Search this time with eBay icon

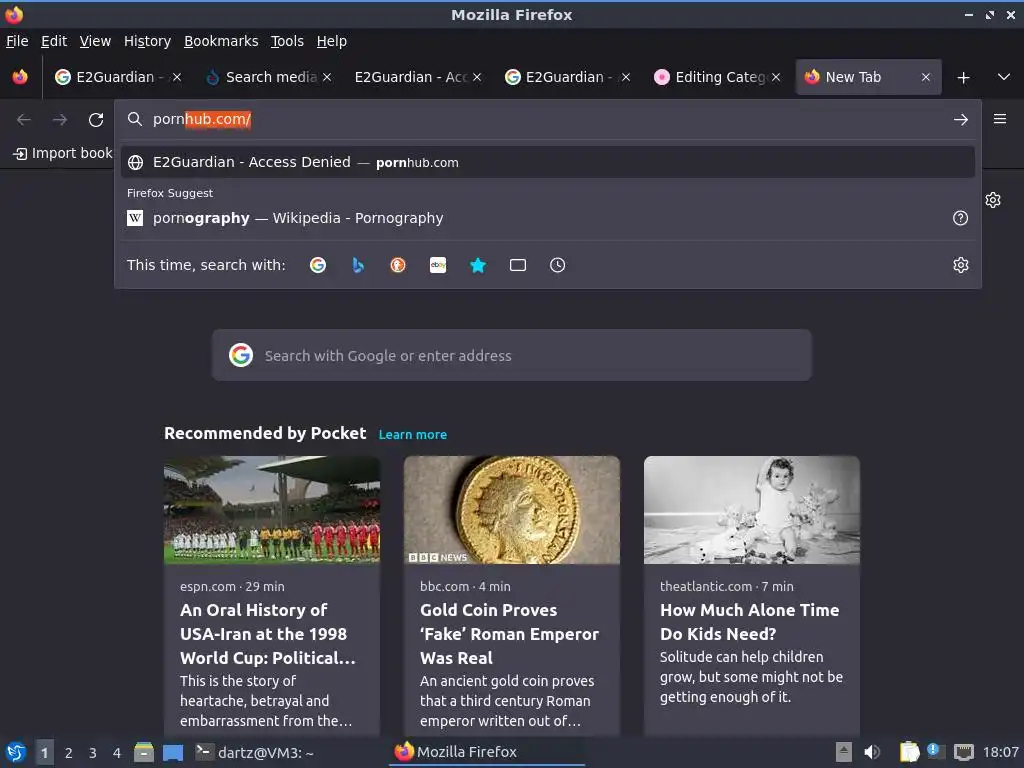click(438, 265)
